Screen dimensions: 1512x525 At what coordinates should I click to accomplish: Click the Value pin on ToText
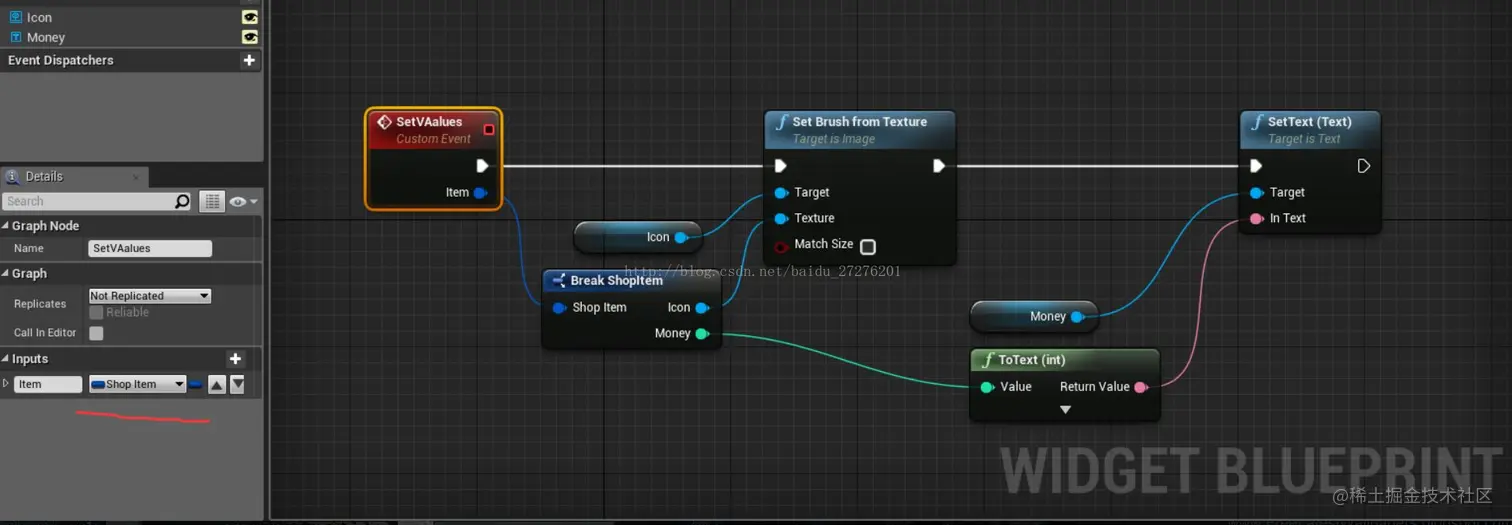[x=987, y=387]
